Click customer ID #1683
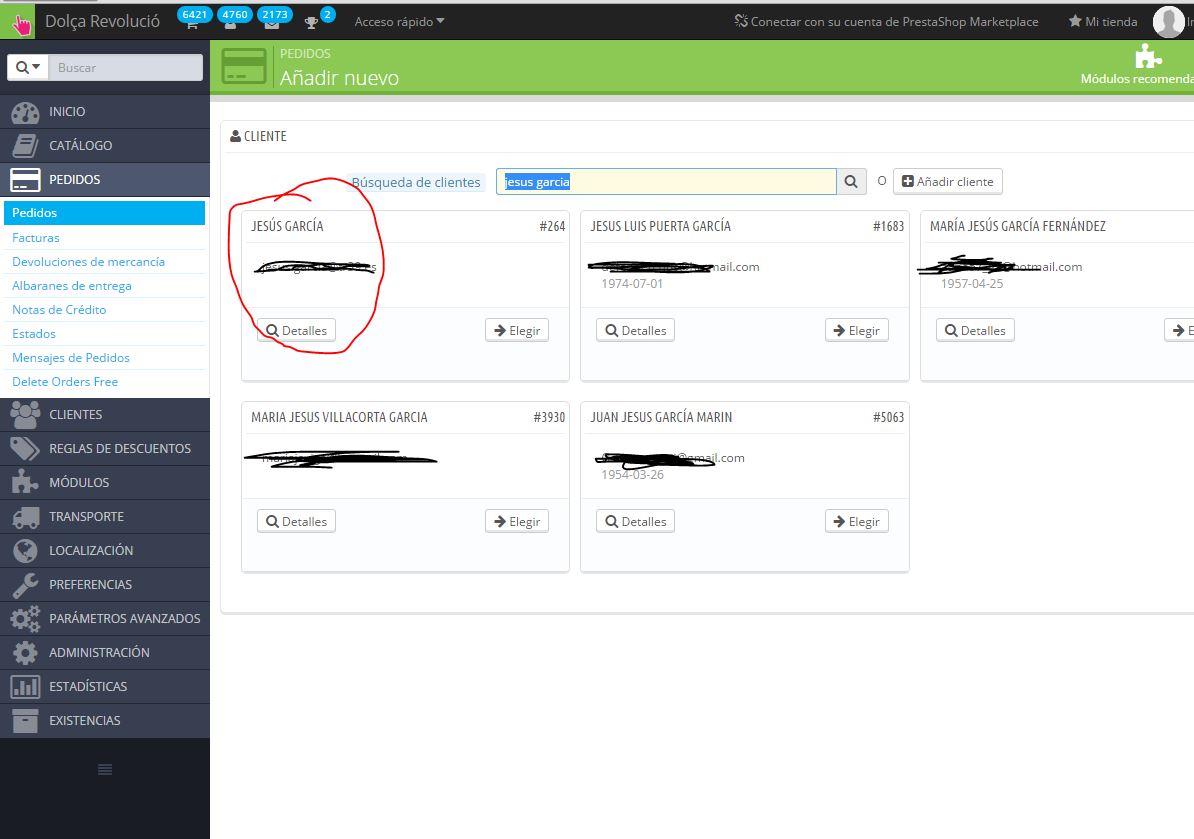 click(888, 226)
